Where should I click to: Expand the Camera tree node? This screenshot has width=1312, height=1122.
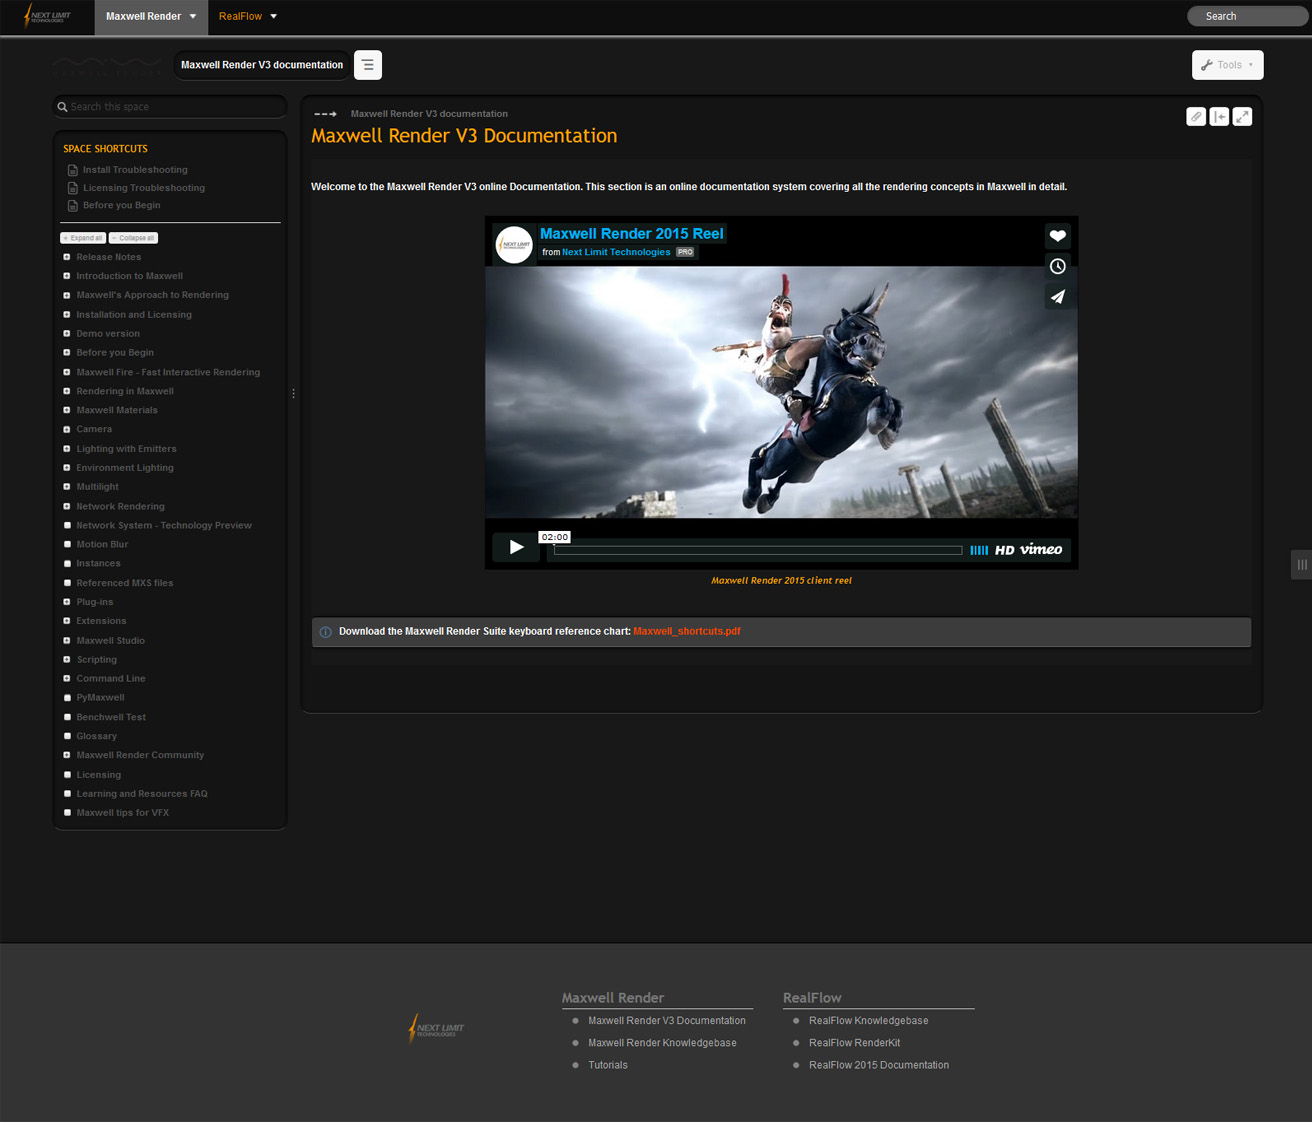click(x=67, y=429)
